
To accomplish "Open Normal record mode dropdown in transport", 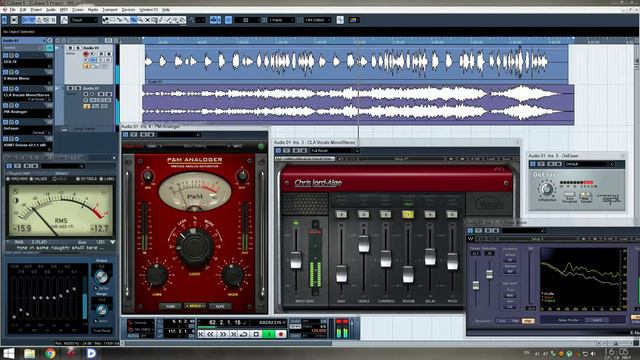I will coord(141,322).
